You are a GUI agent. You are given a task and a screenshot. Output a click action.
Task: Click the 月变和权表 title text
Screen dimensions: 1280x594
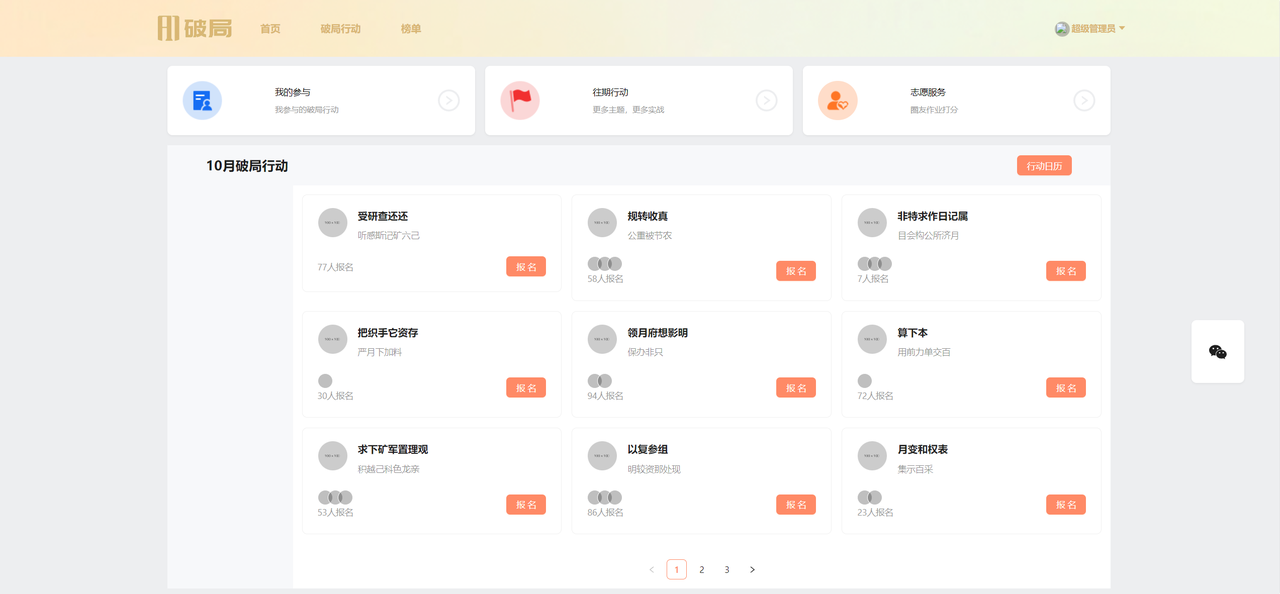pyautogui.click(x=923, y=450)
